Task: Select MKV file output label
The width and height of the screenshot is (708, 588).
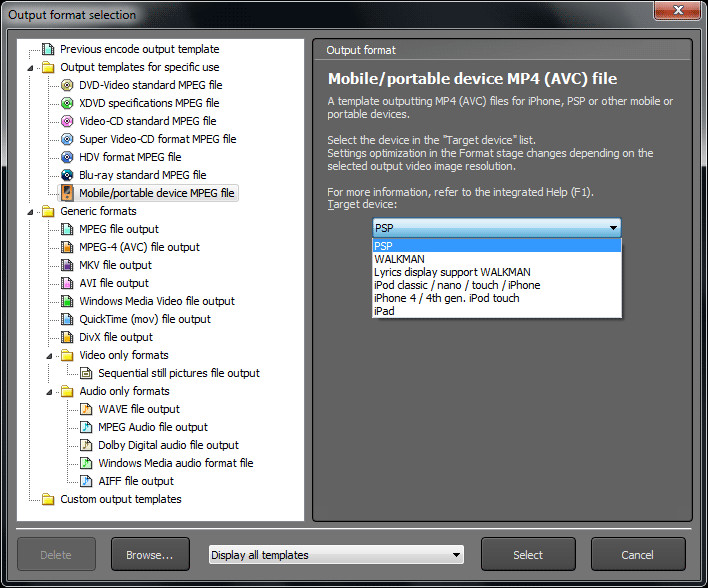Action: [x=115, y=265]
